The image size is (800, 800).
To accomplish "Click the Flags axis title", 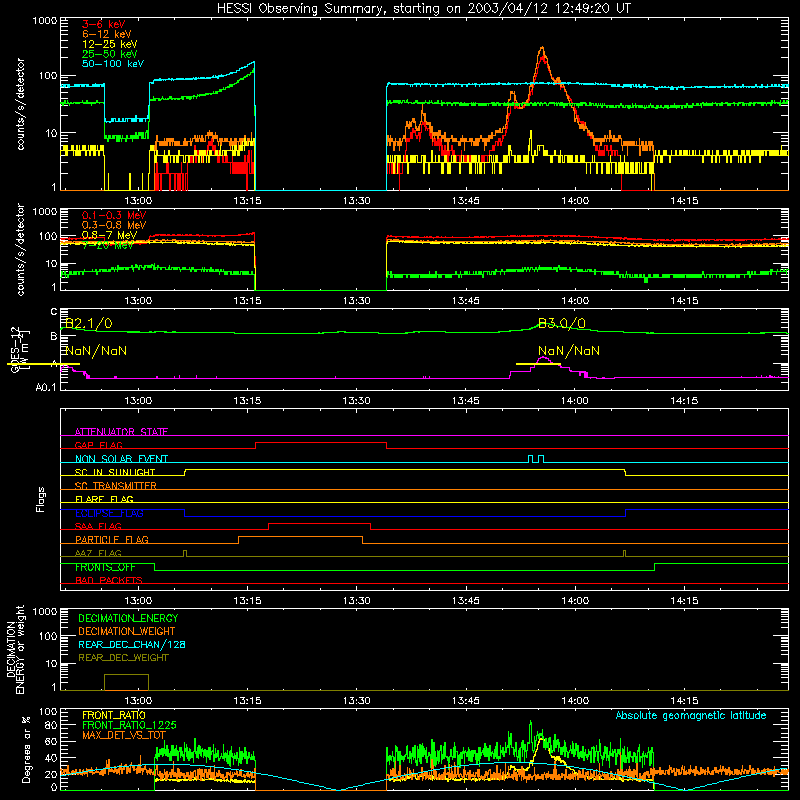I will [41, 499].
